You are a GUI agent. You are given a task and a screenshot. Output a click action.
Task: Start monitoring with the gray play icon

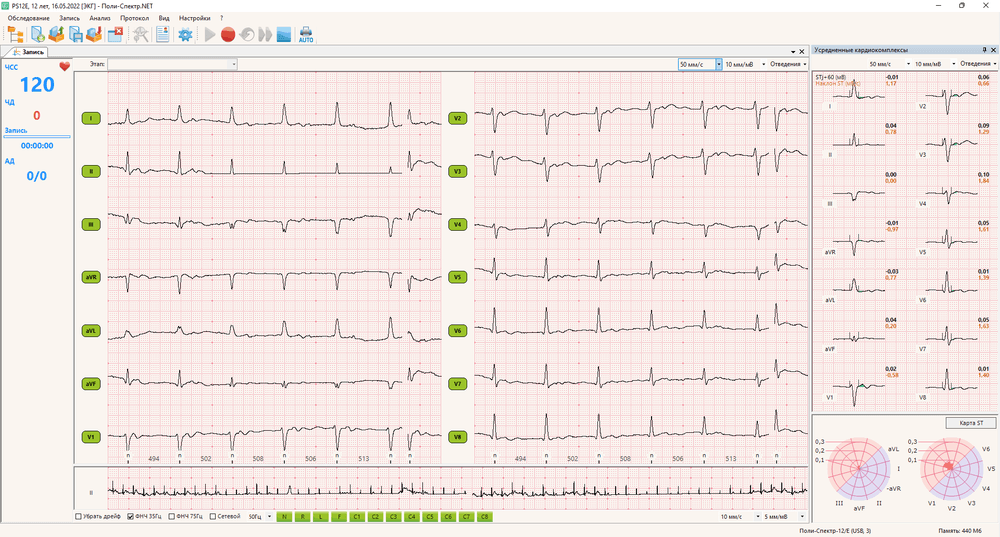(x=210, y=34)
